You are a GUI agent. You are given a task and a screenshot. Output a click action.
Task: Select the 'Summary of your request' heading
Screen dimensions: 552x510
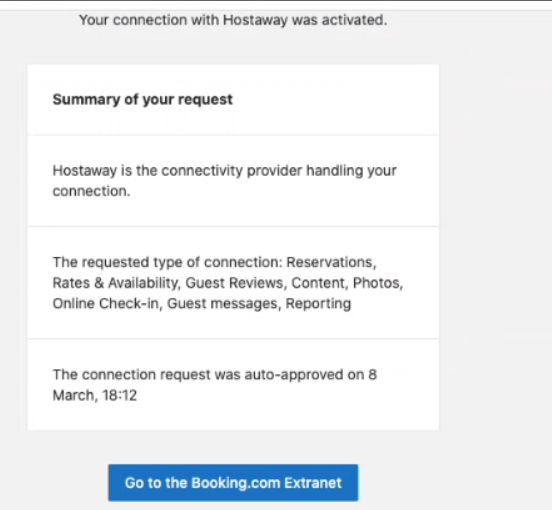(143, 100)
